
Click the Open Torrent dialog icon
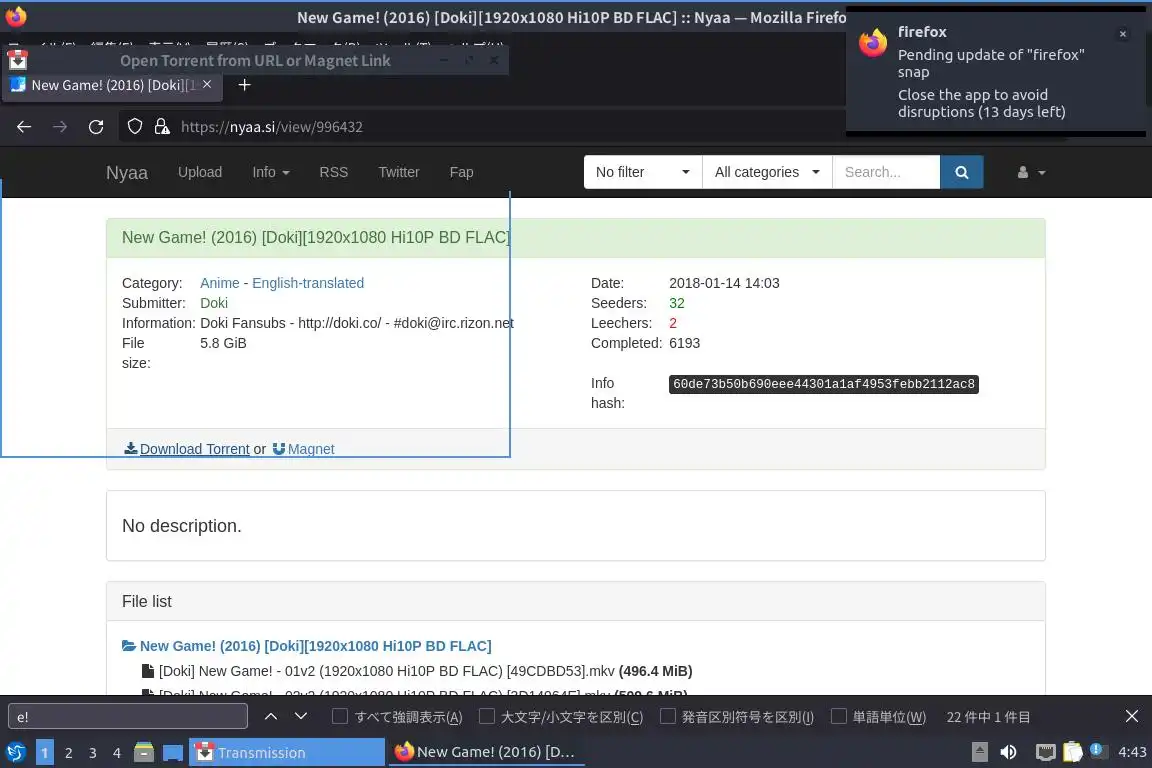(18, 60)
